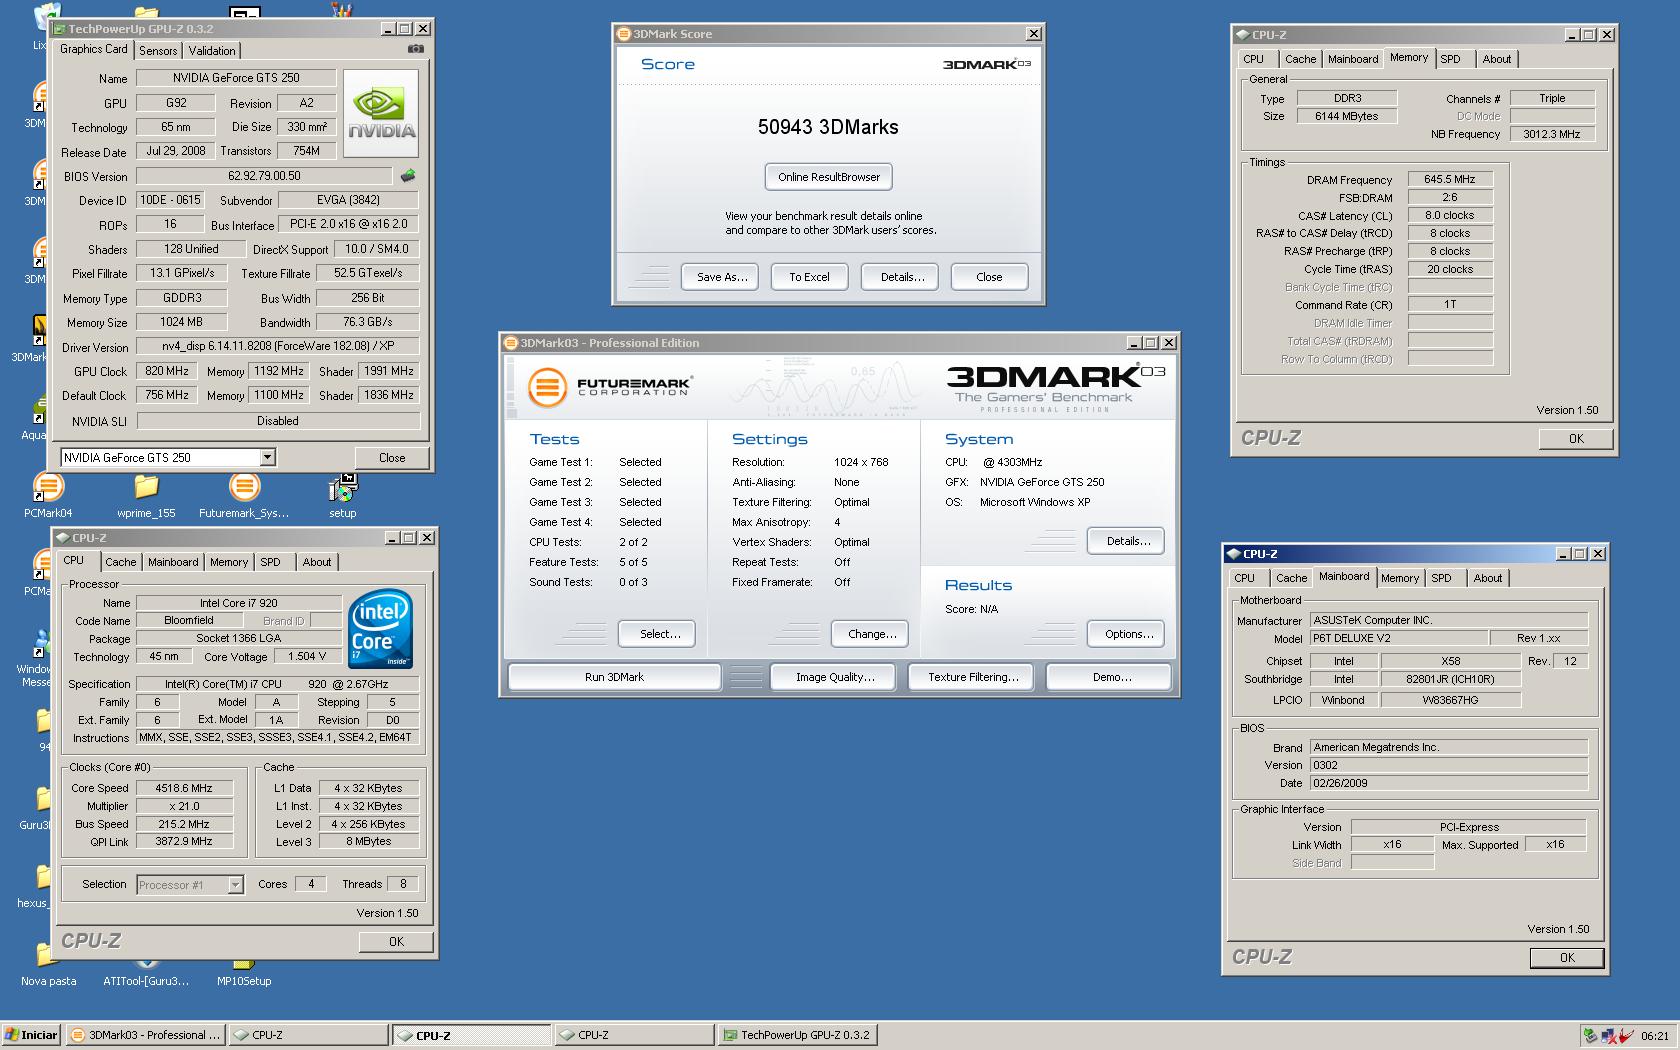Click OK in the CPU-Z memory window
Image resolution: width=1680 pixels, height=1050 pixels.
pos(1576,439)
